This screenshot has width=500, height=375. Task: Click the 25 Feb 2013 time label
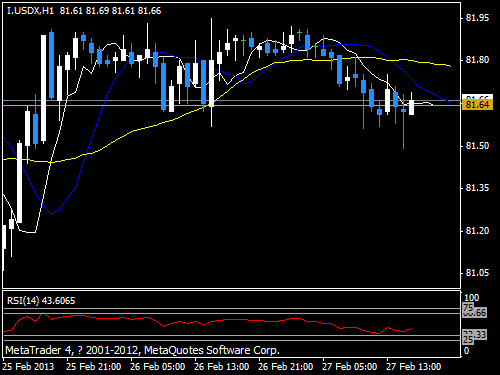28,367
